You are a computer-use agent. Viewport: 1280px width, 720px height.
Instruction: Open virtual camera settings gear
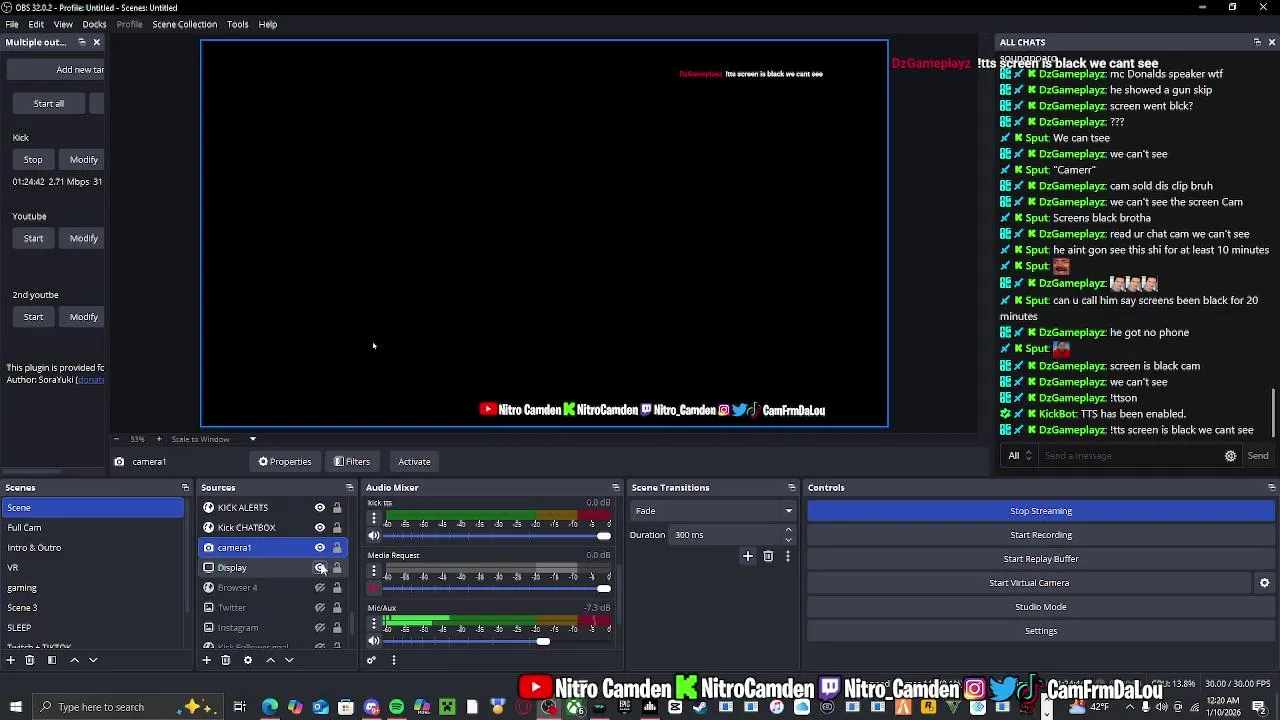(1264, 583)
